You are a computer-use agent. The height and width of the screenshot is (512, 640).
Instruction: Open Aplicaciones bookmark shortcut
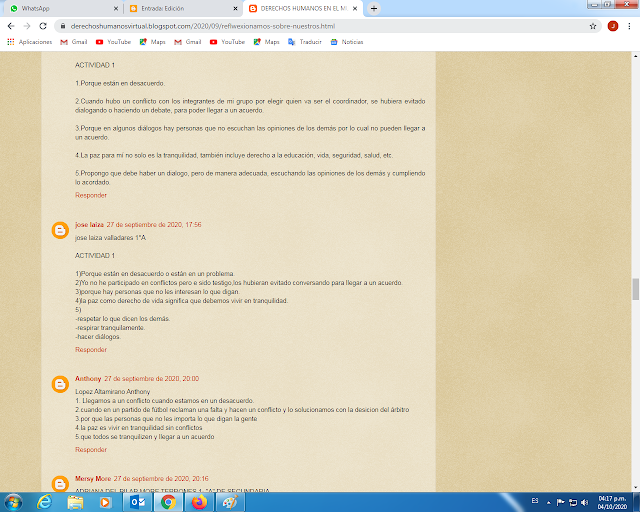[29, 42]
